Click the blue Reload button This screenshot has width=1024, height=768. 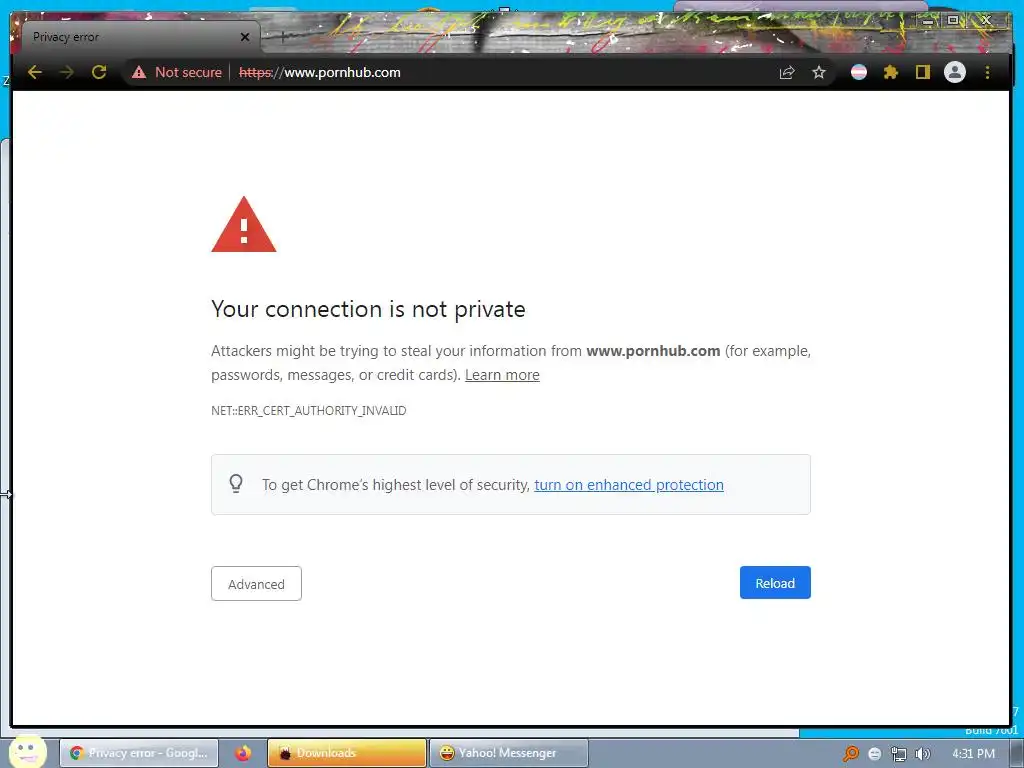click(775, 583)
